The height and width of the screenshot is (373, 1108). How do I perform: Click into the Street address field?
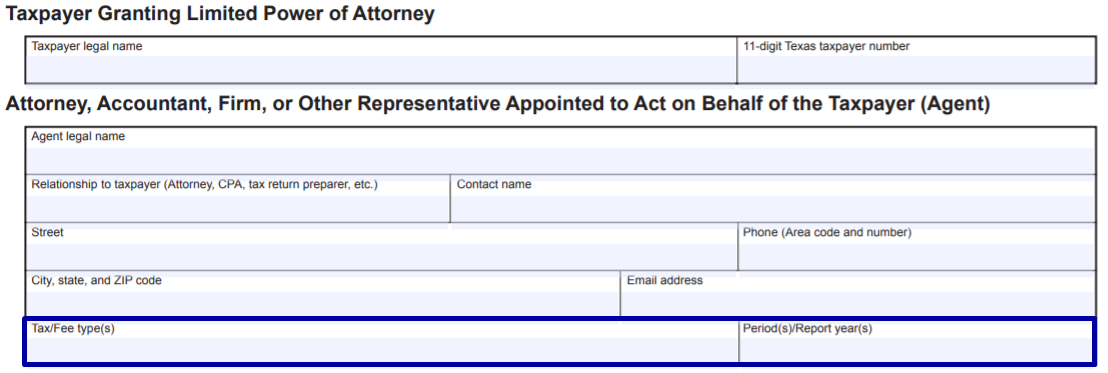[x=382, y=256]
